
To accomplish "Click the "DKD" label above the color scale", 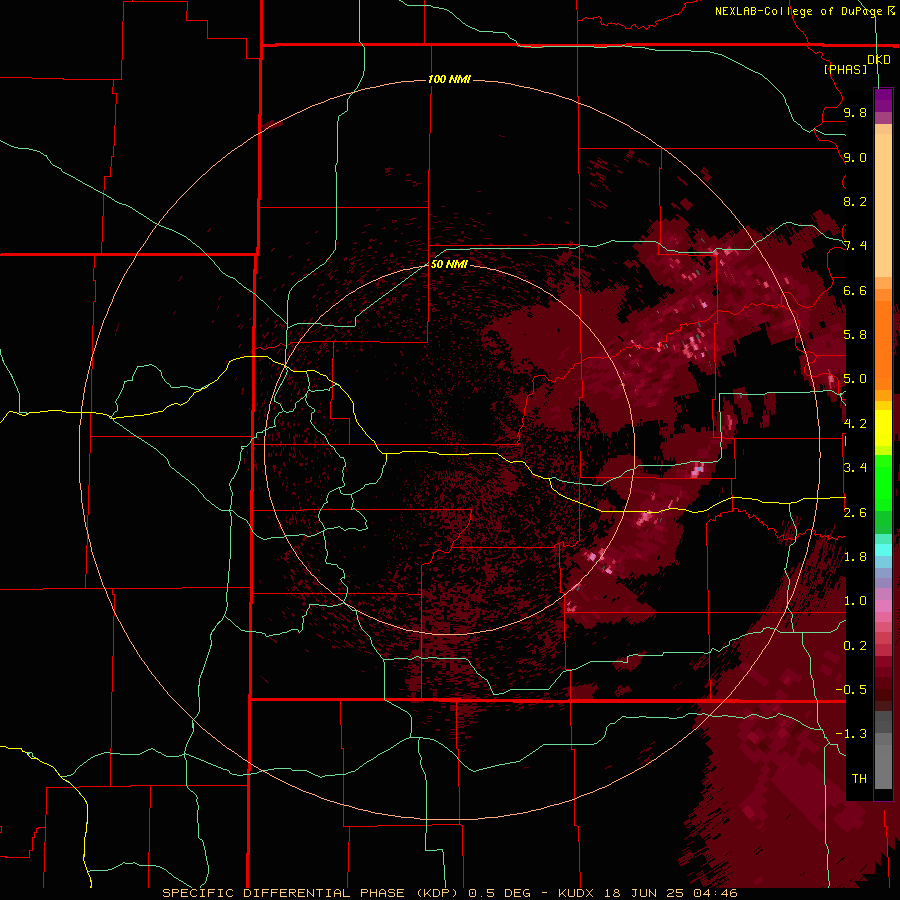I will [878, 60].
